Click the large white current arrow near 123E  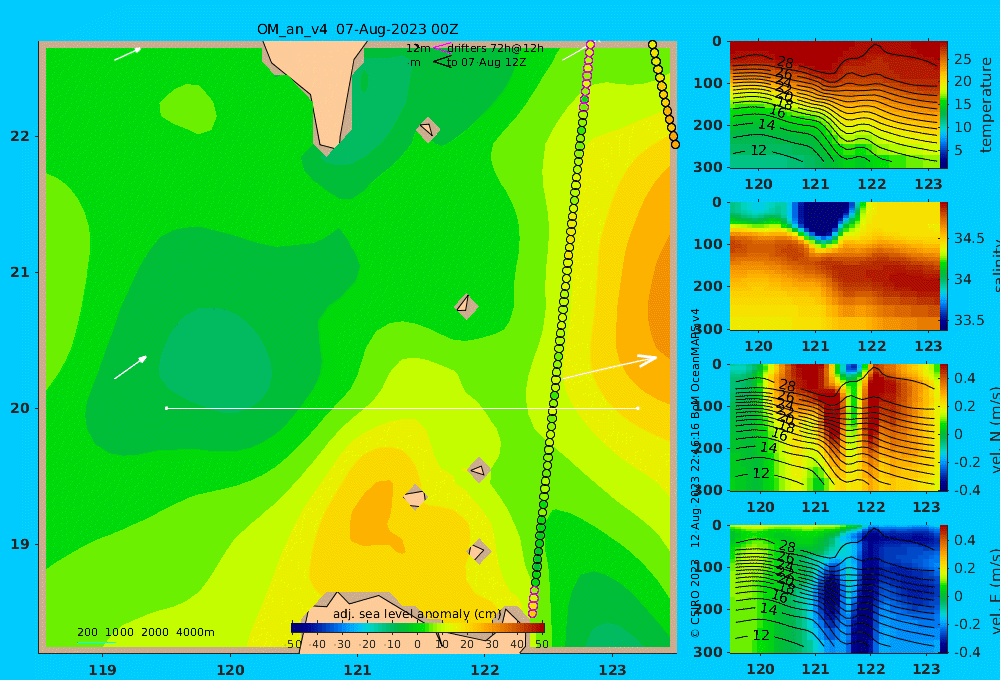610,367
